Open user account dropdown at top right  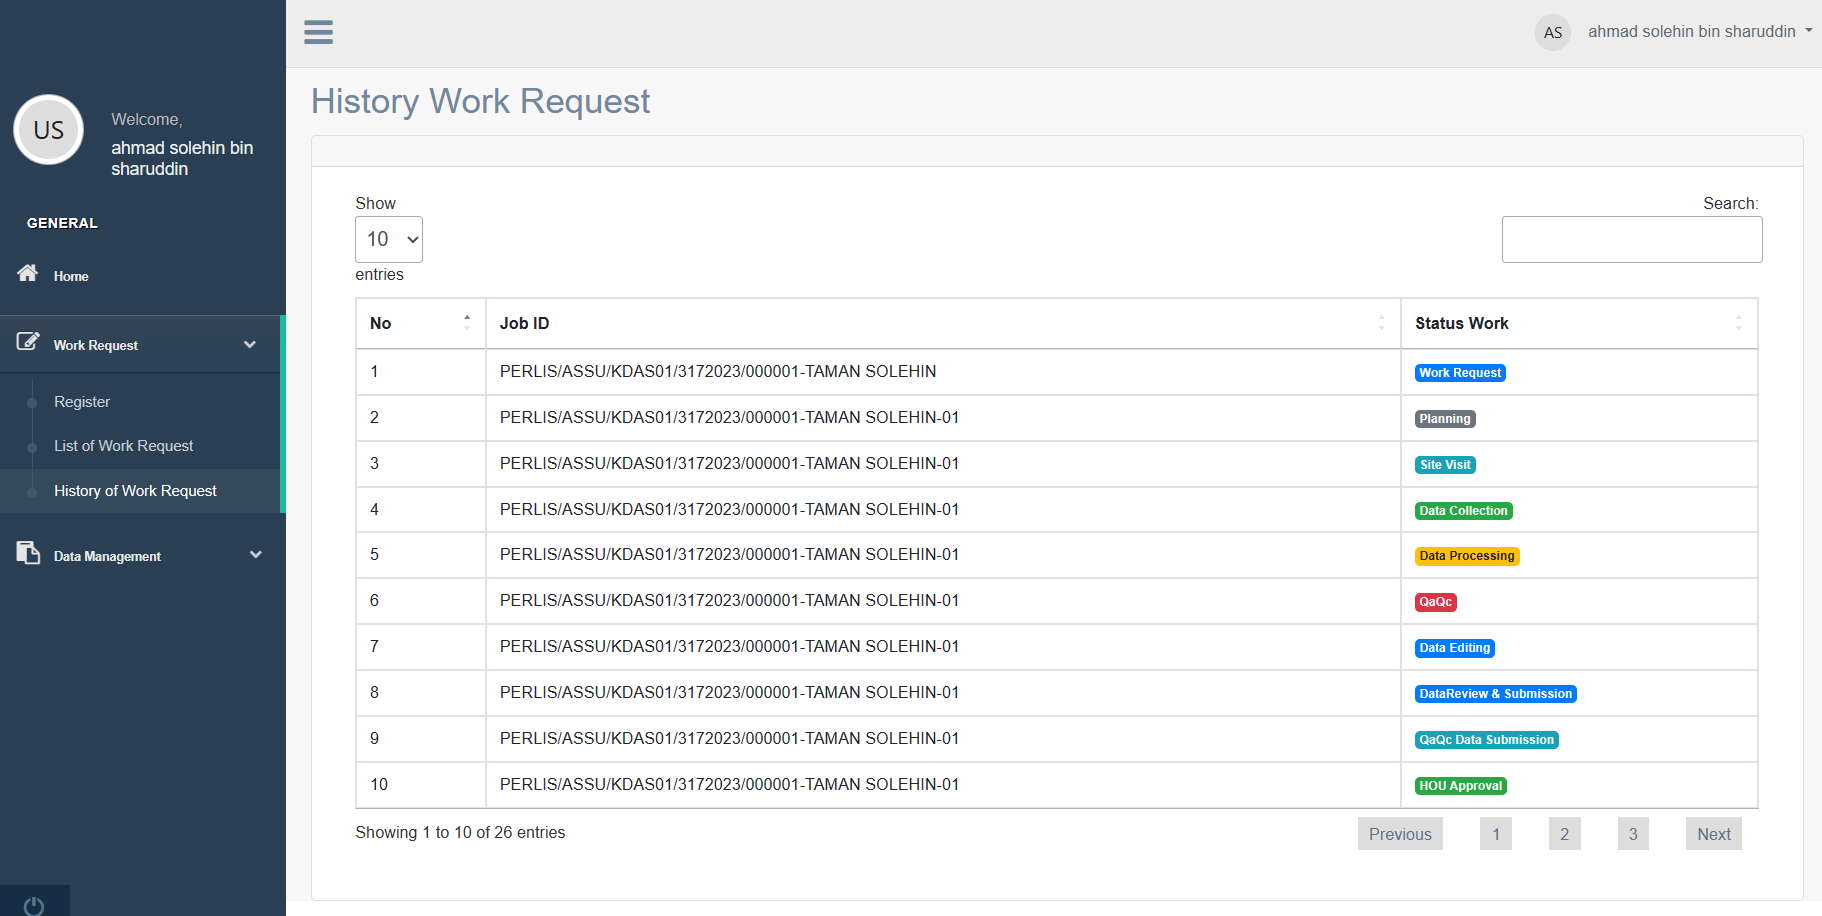(x=1699, y=32)
